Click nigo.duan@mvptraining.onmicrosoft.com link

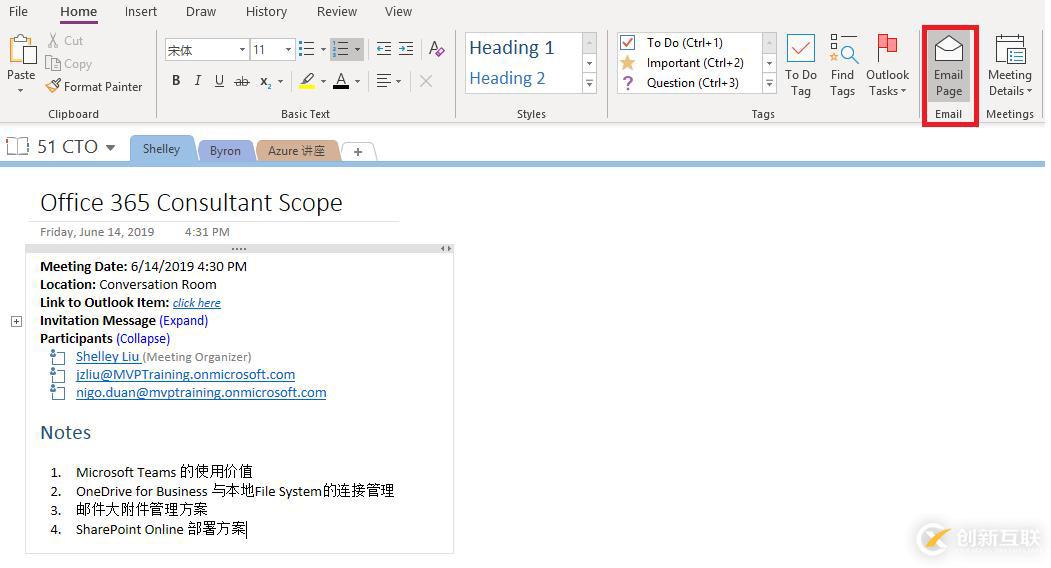(x=201, y=393)
